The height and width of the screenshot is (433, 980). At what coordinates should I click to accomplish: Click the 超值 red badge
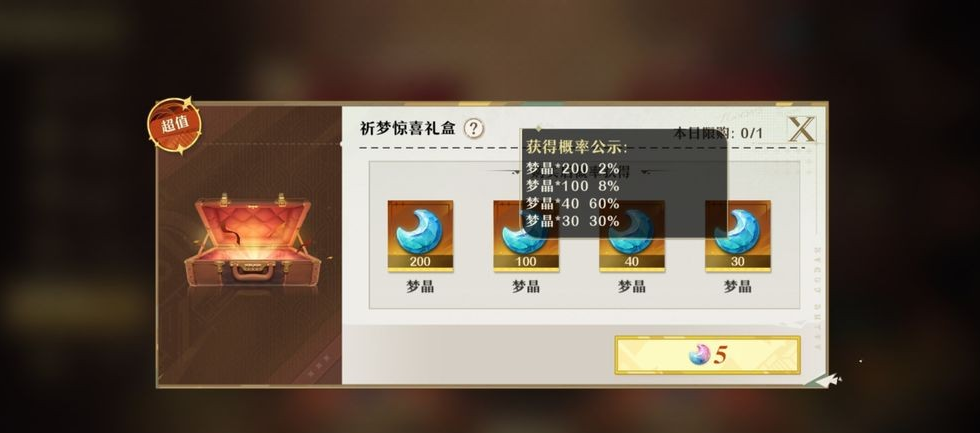click(174, 125)
